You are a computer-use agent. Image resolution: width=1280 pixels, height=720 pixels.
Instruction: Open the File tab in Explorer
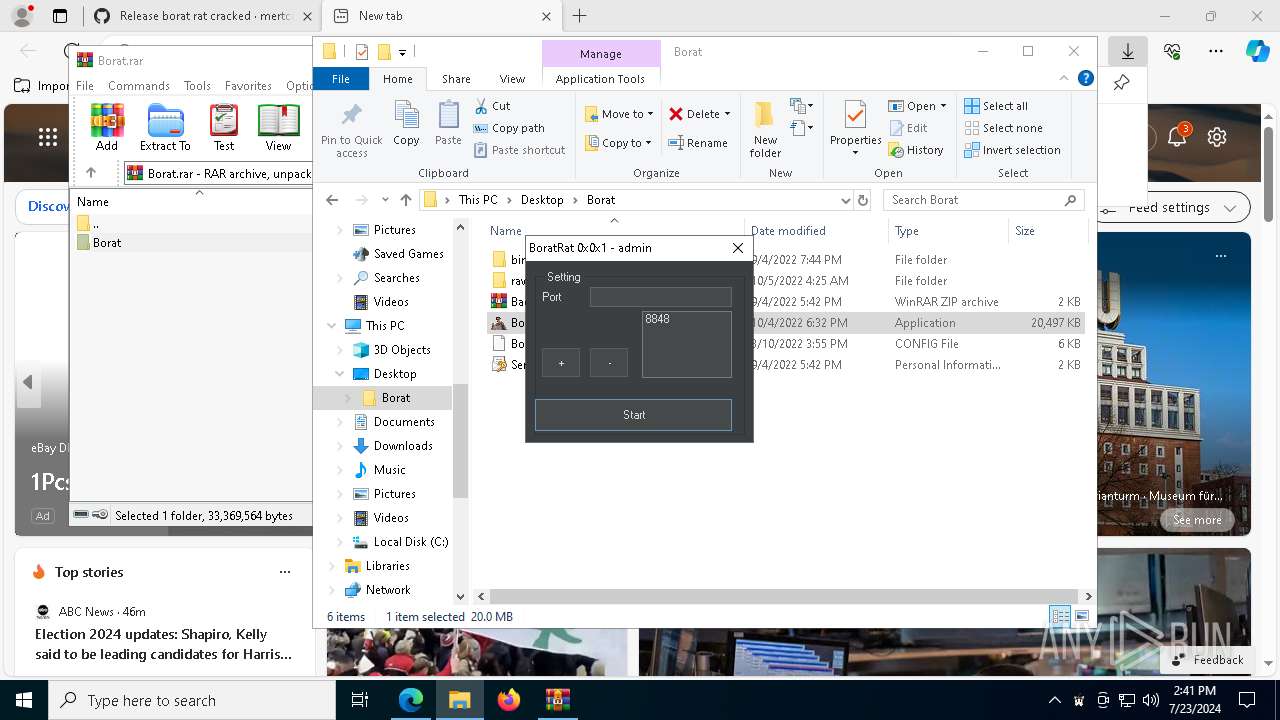tap(341, 79)
